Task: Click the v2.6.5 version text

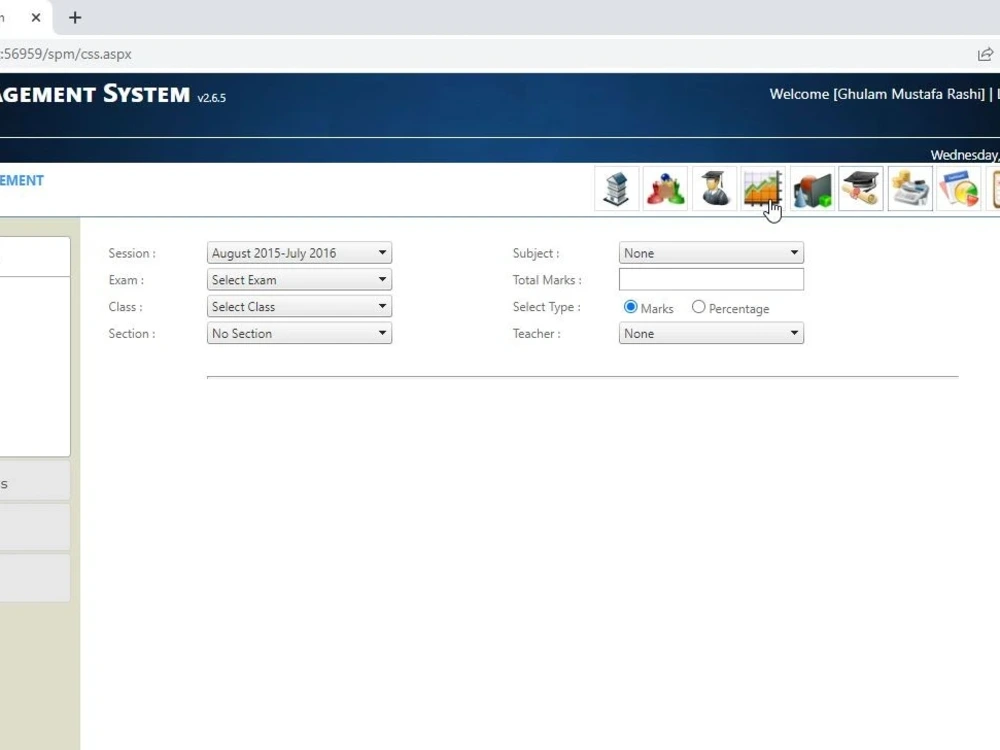Action: 212,98
